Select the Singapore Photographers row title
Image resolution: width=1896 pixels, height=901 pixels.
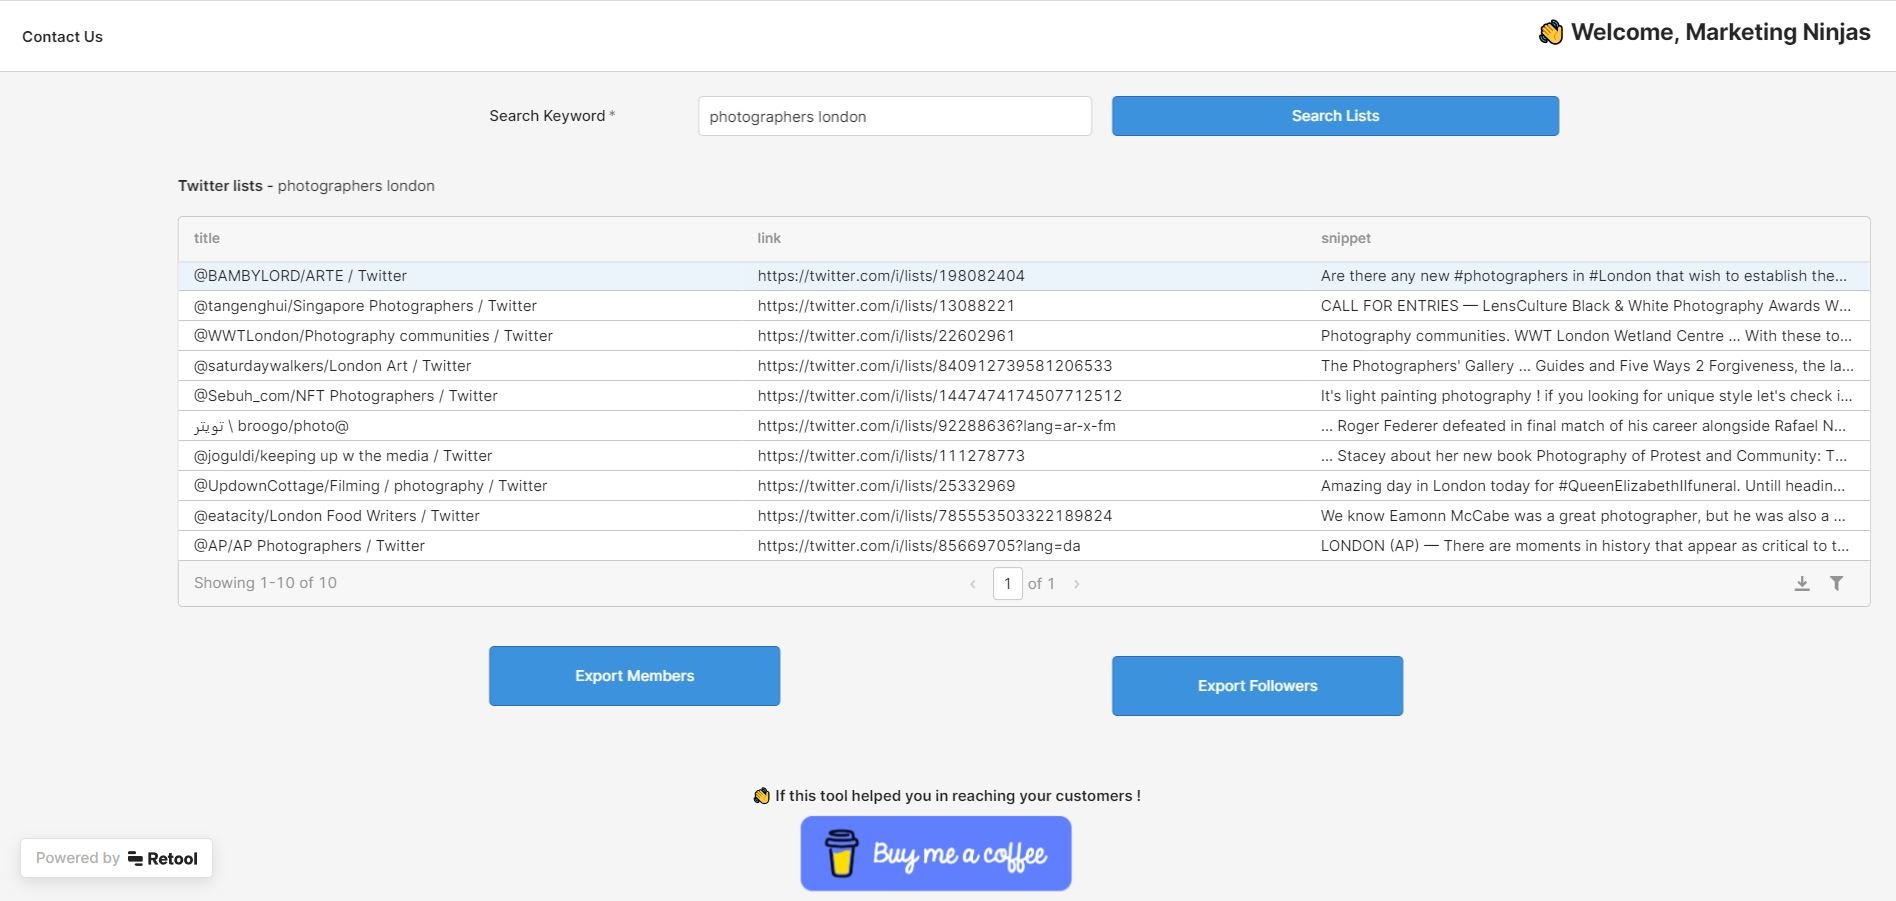[365, 306]
